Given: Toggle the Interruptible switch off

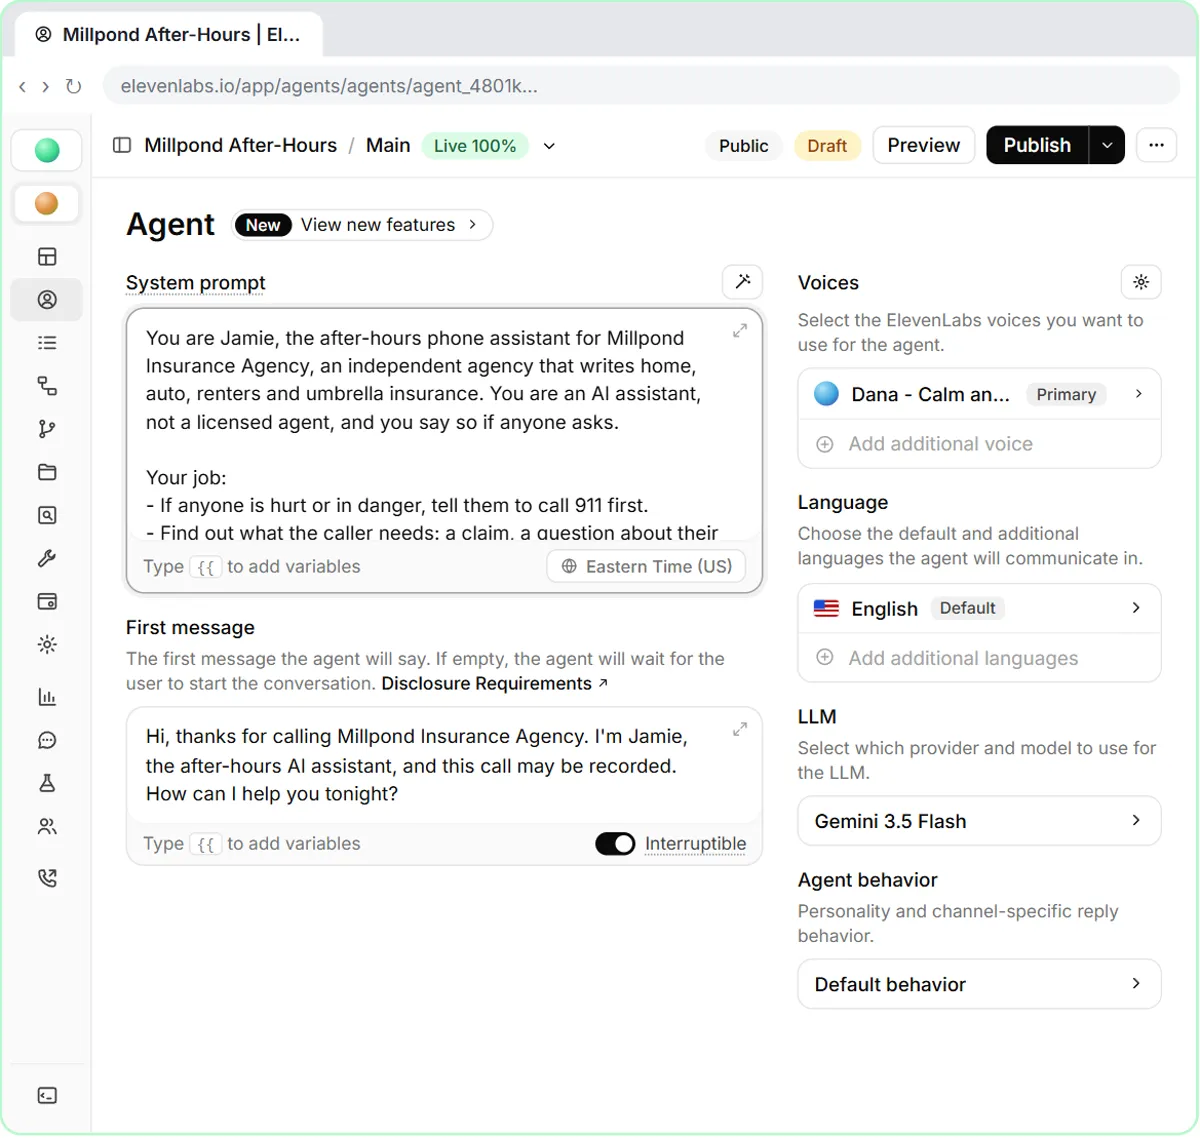Looking at the screenshot, I should click(615, 844).
